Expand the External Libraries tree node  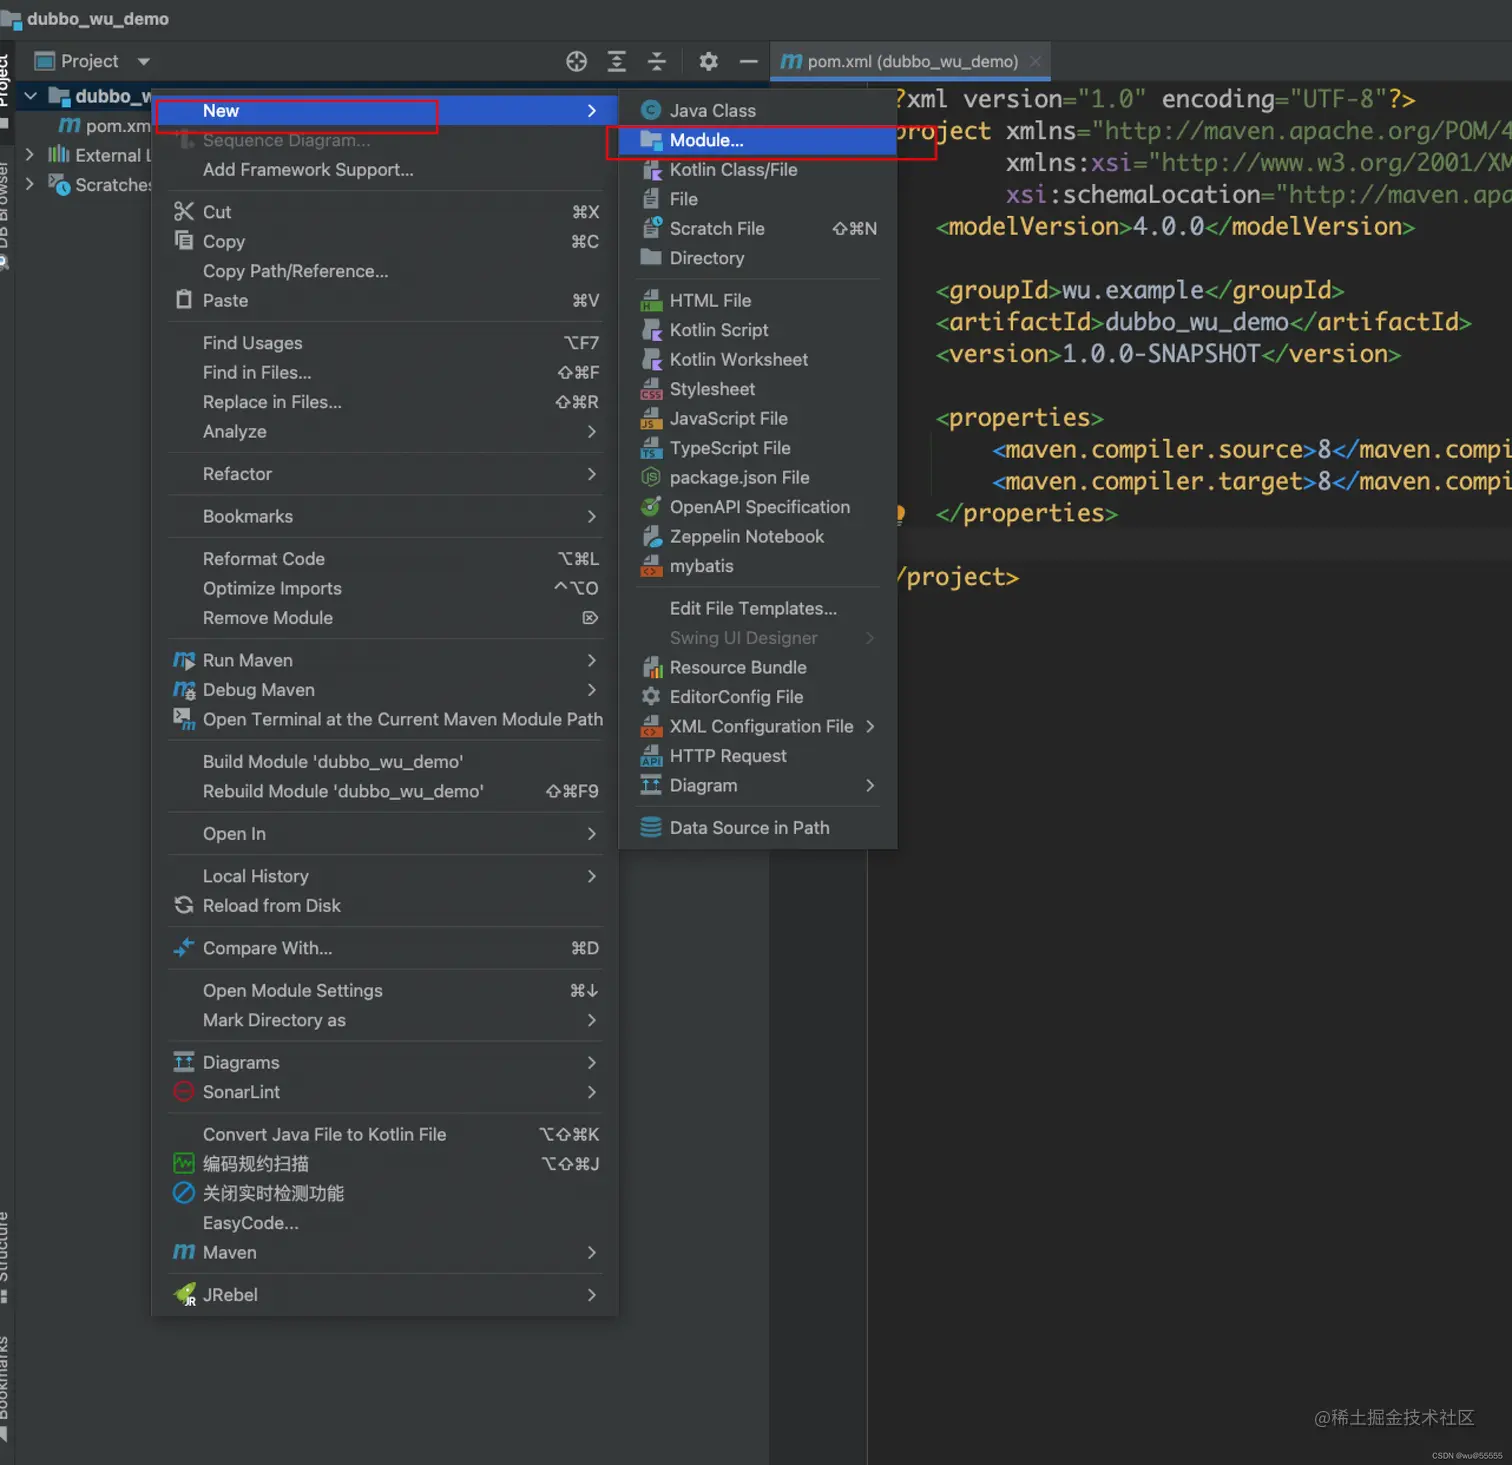click(29, 155)
